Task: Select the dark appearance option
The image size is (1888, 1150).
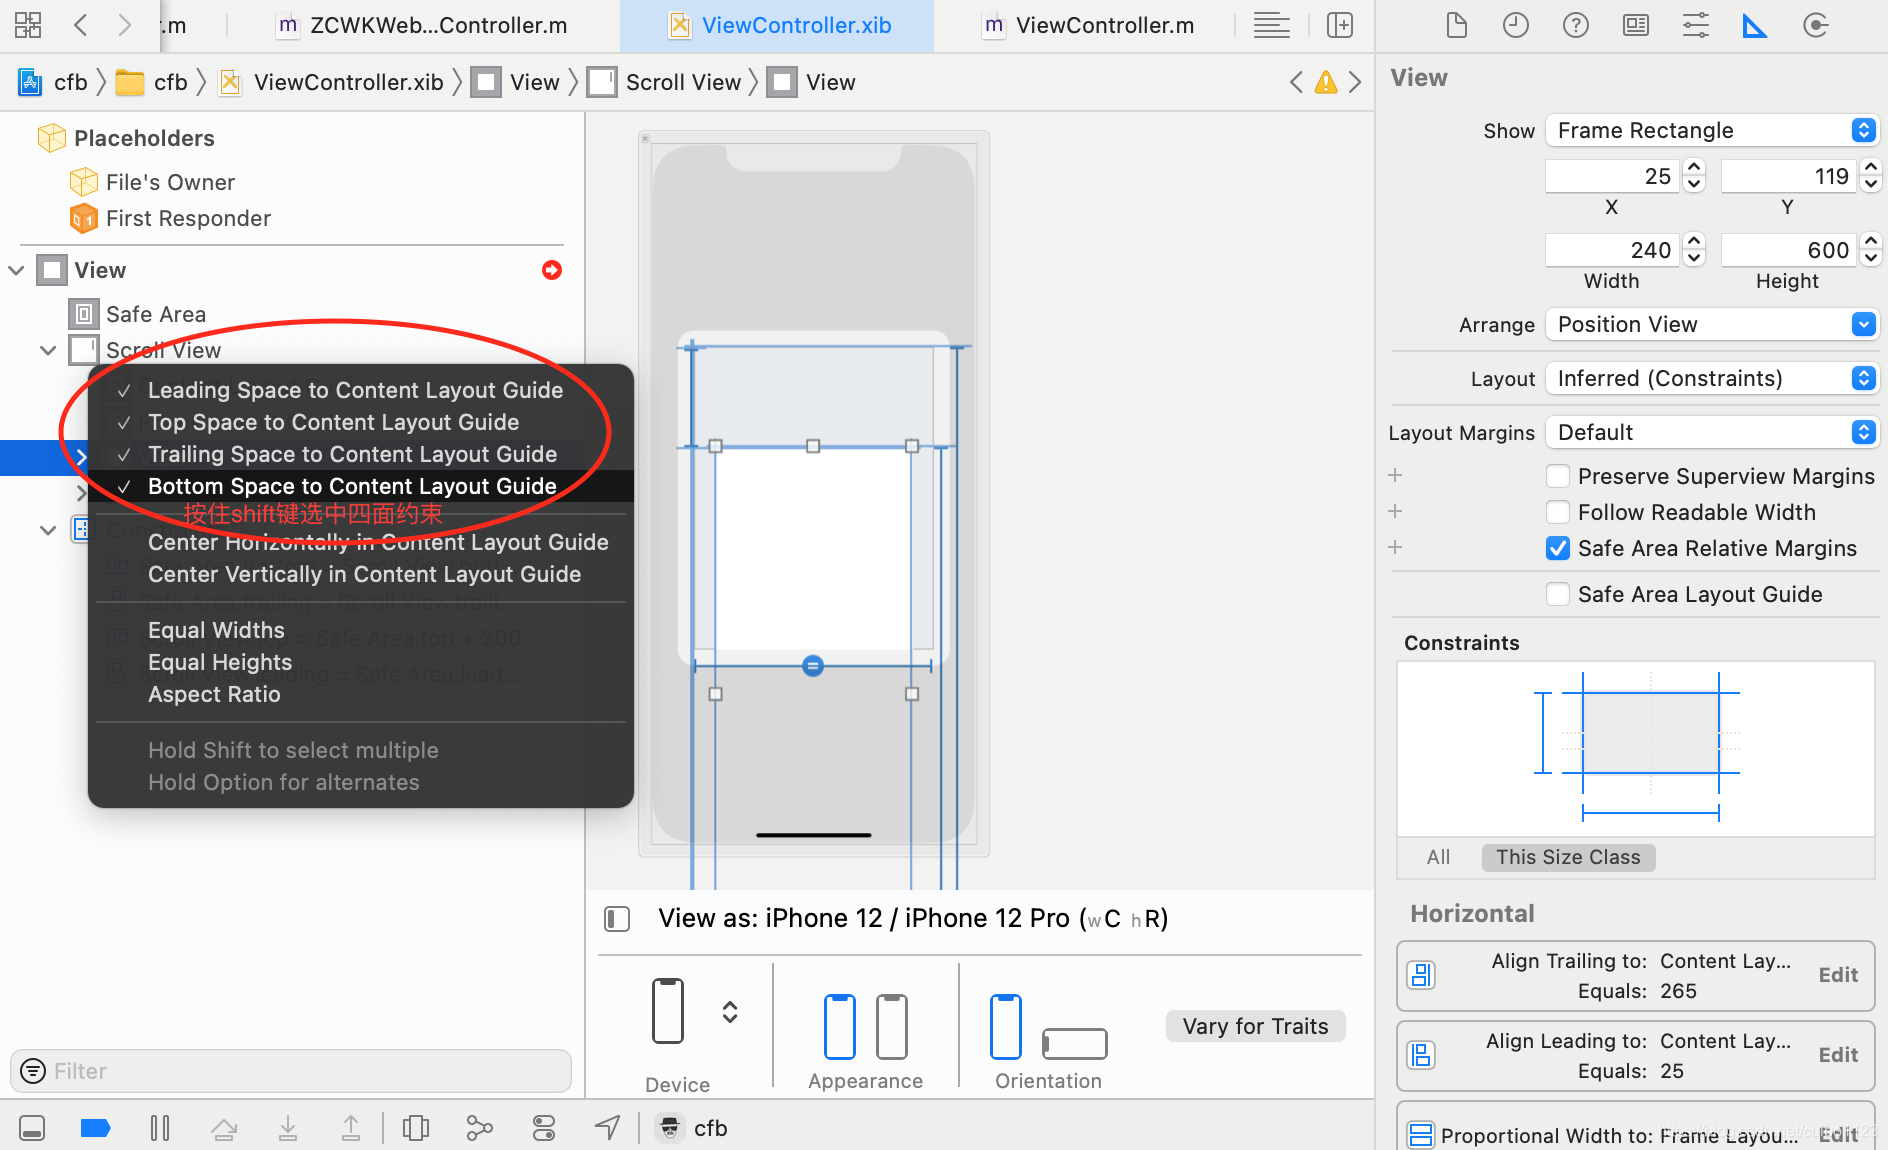Action: [892, 1026]
